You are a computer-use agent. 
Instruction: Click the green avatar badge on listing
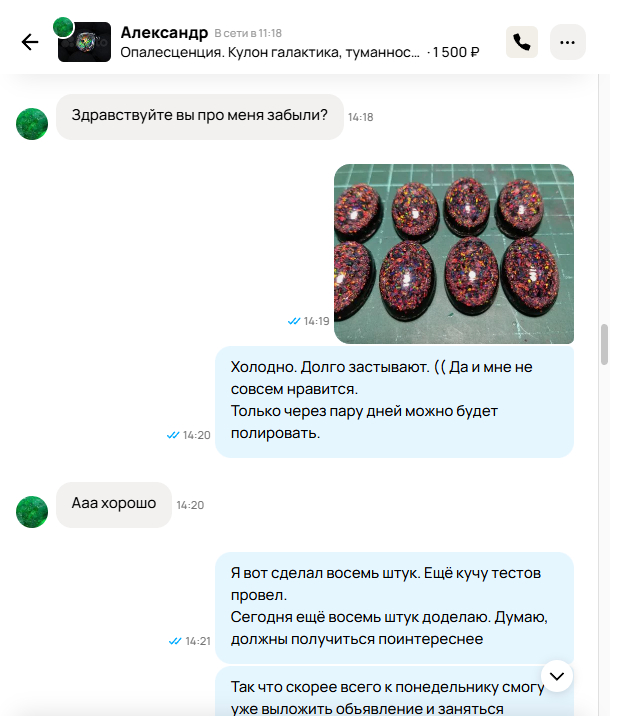tap(63, 27)
